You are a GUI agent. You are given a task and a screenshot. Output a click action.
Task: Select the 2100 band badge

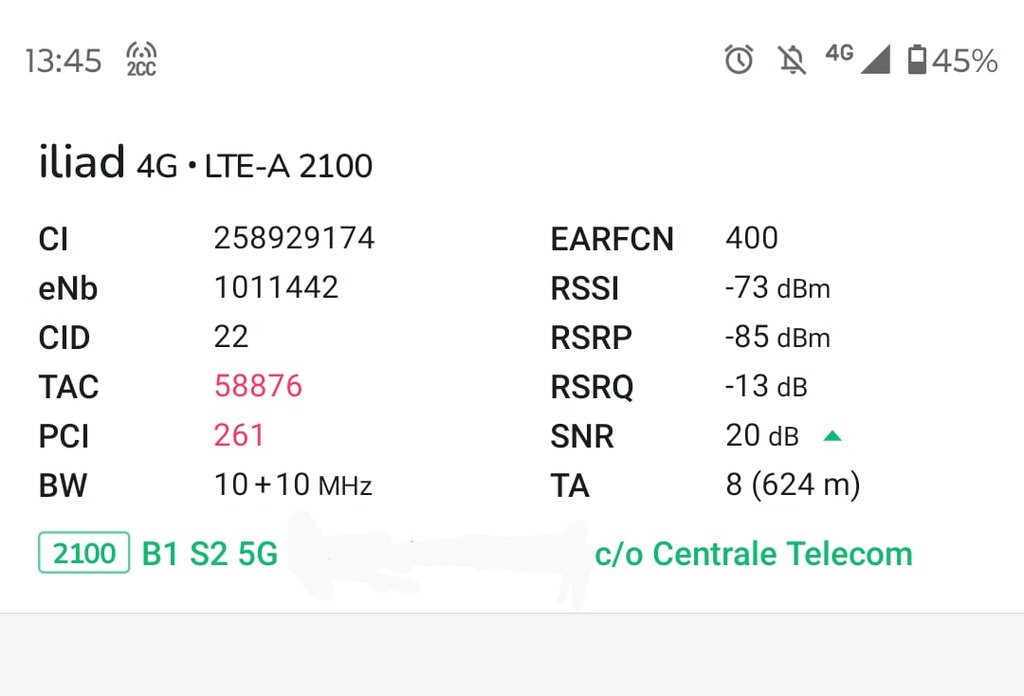[84, 553]
